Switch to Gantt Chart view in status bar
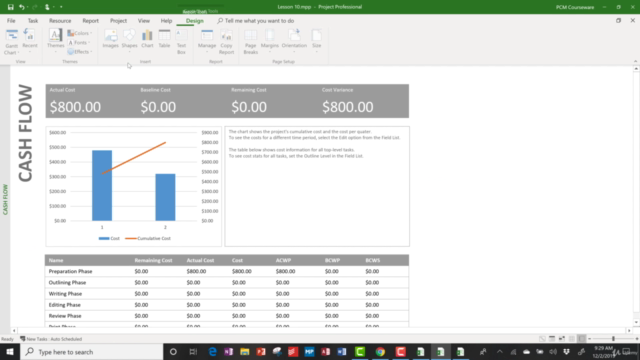Viewport: 640px width, 360px height. pos(542,339)
